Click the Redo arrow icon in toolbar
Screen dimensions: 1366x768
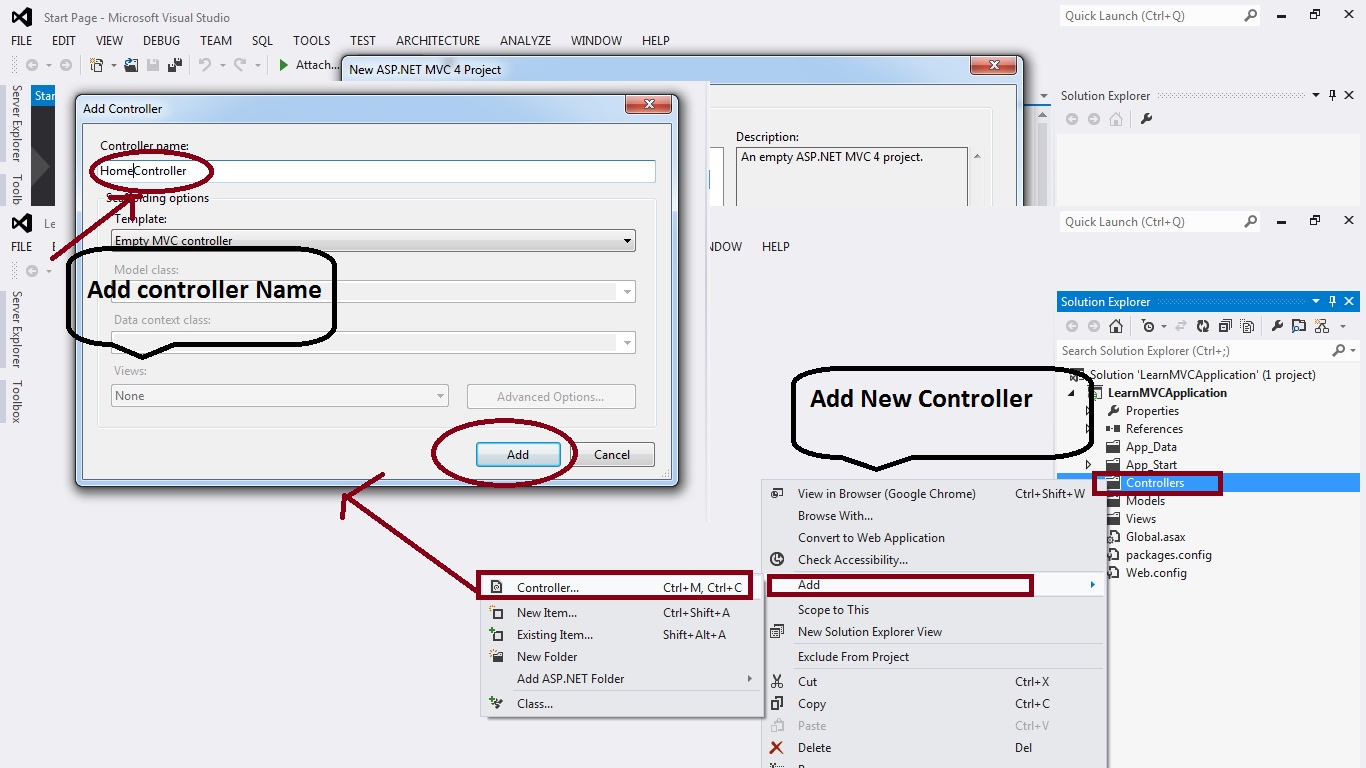click(240, 65)
